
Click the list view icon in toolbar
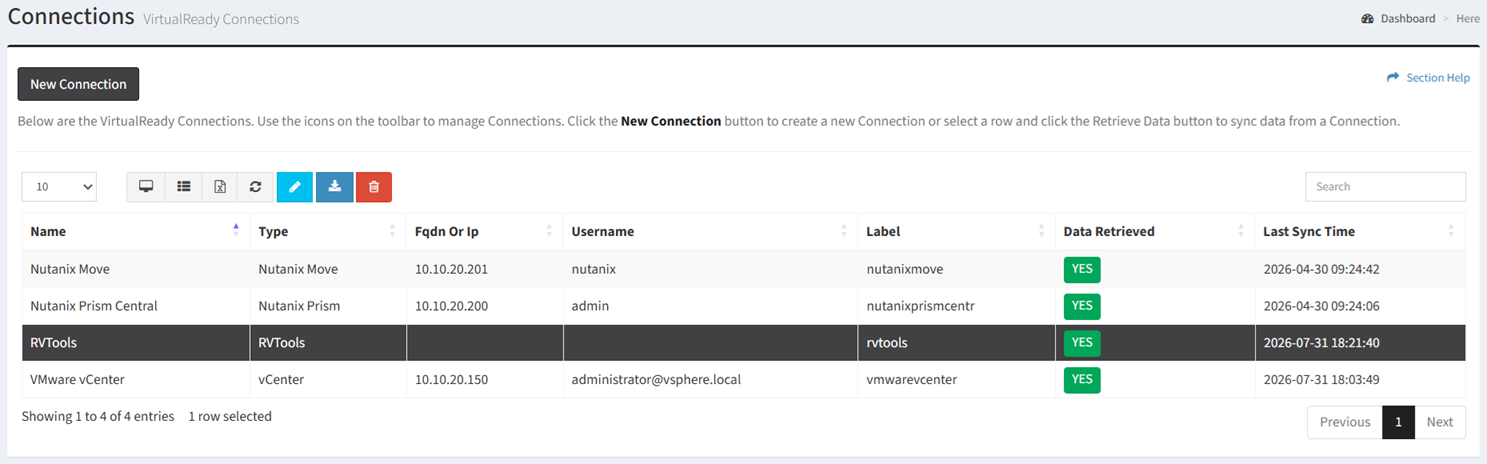pos(184,187)
